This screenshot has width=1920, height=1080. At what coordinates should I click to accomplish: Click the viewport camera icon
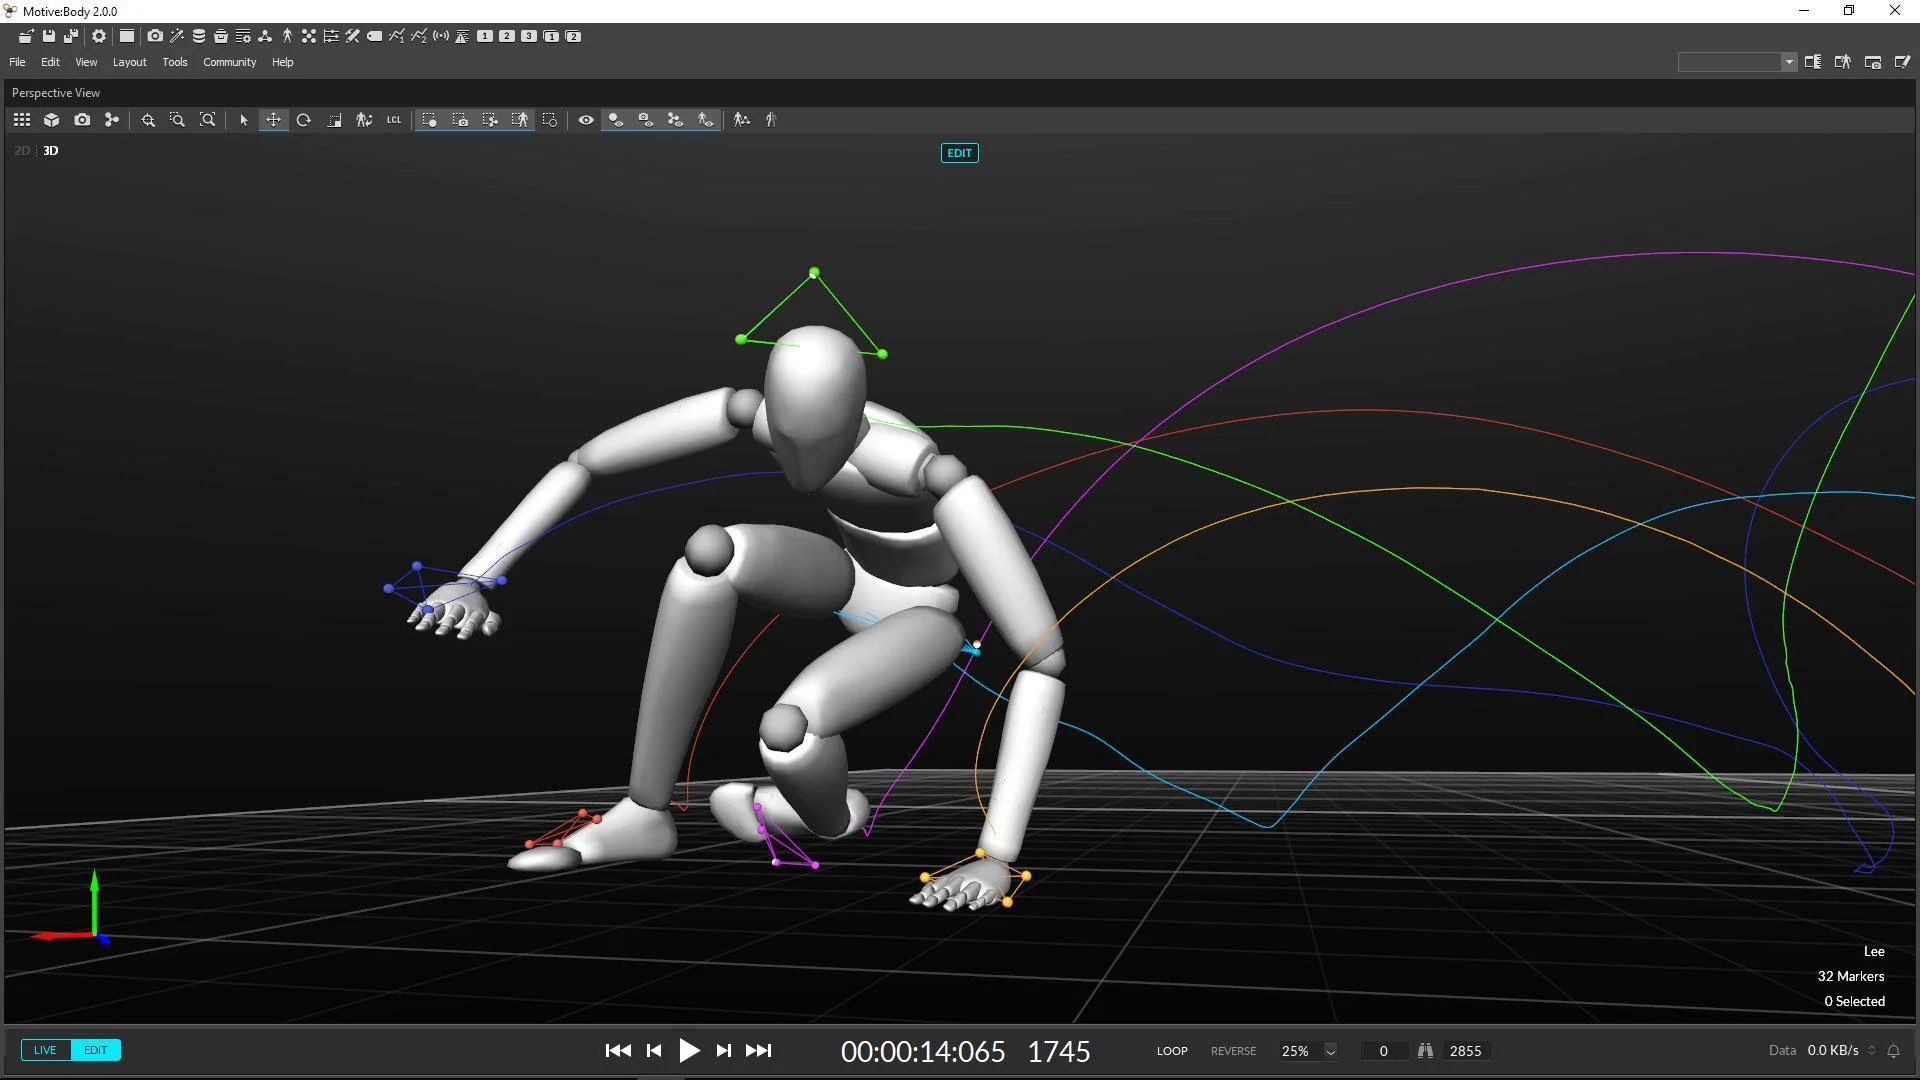(x=82, y=120)
